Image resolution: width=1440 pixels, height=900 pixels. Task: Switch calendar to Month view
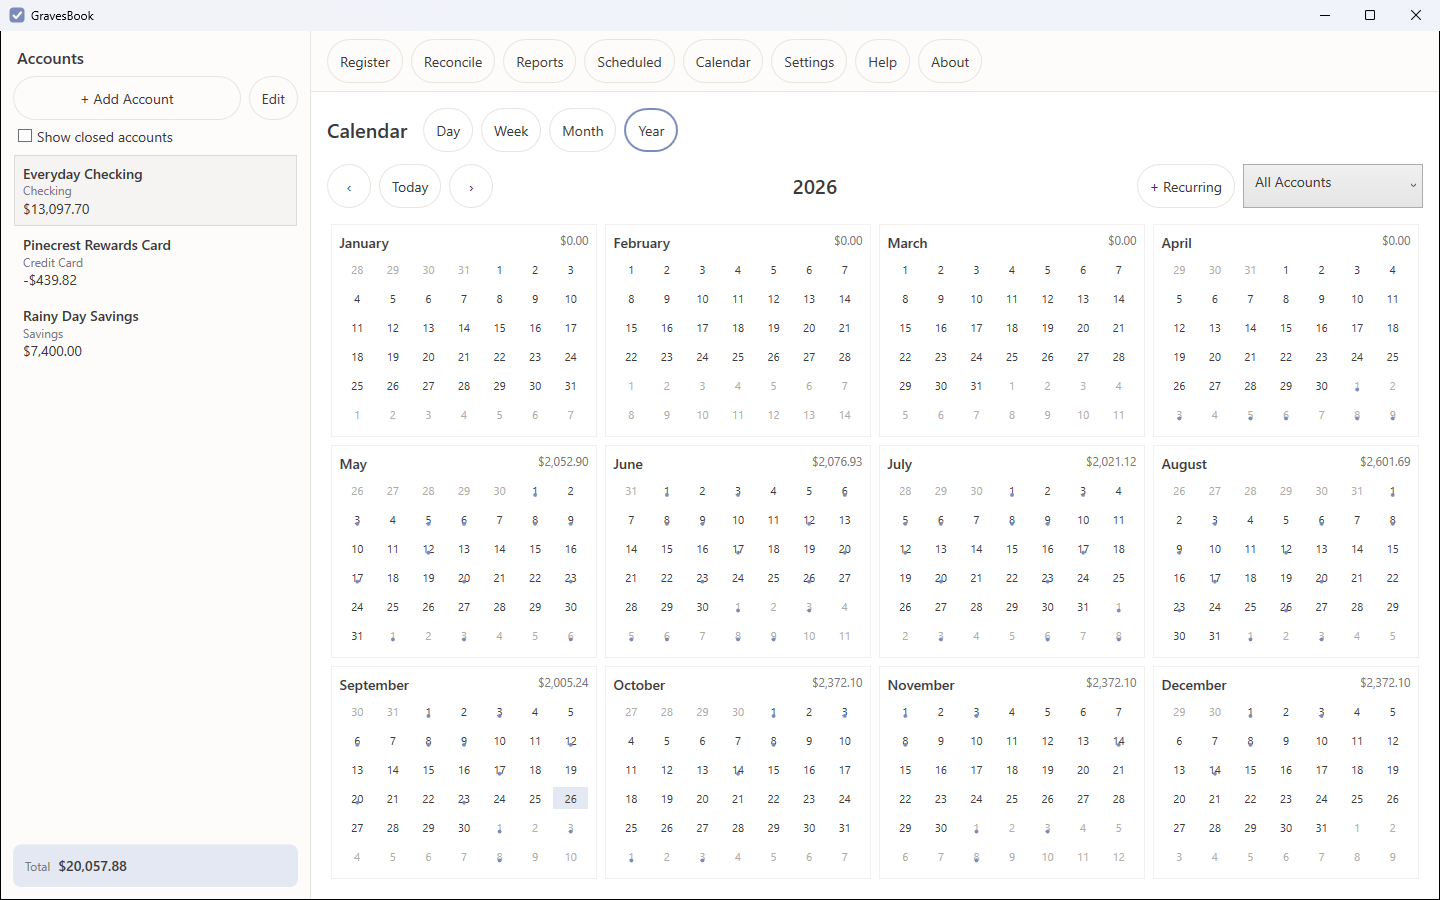[x=583, y=131]
